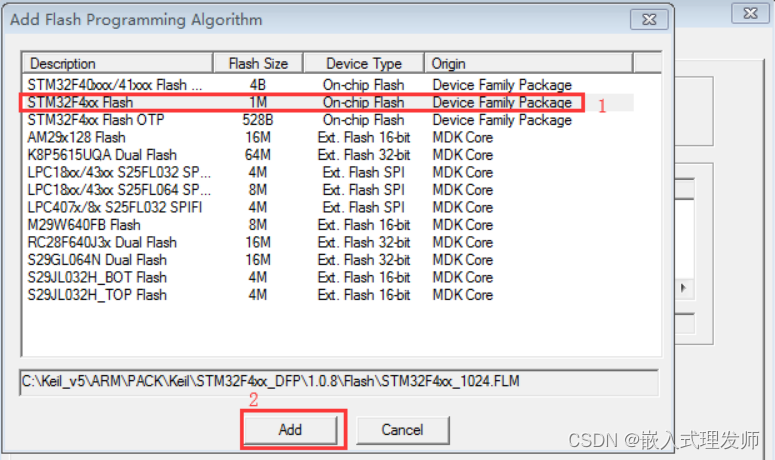Click the 528B flash size cell
The height and width of the screenshot is (460, 775).
point(258,120)
